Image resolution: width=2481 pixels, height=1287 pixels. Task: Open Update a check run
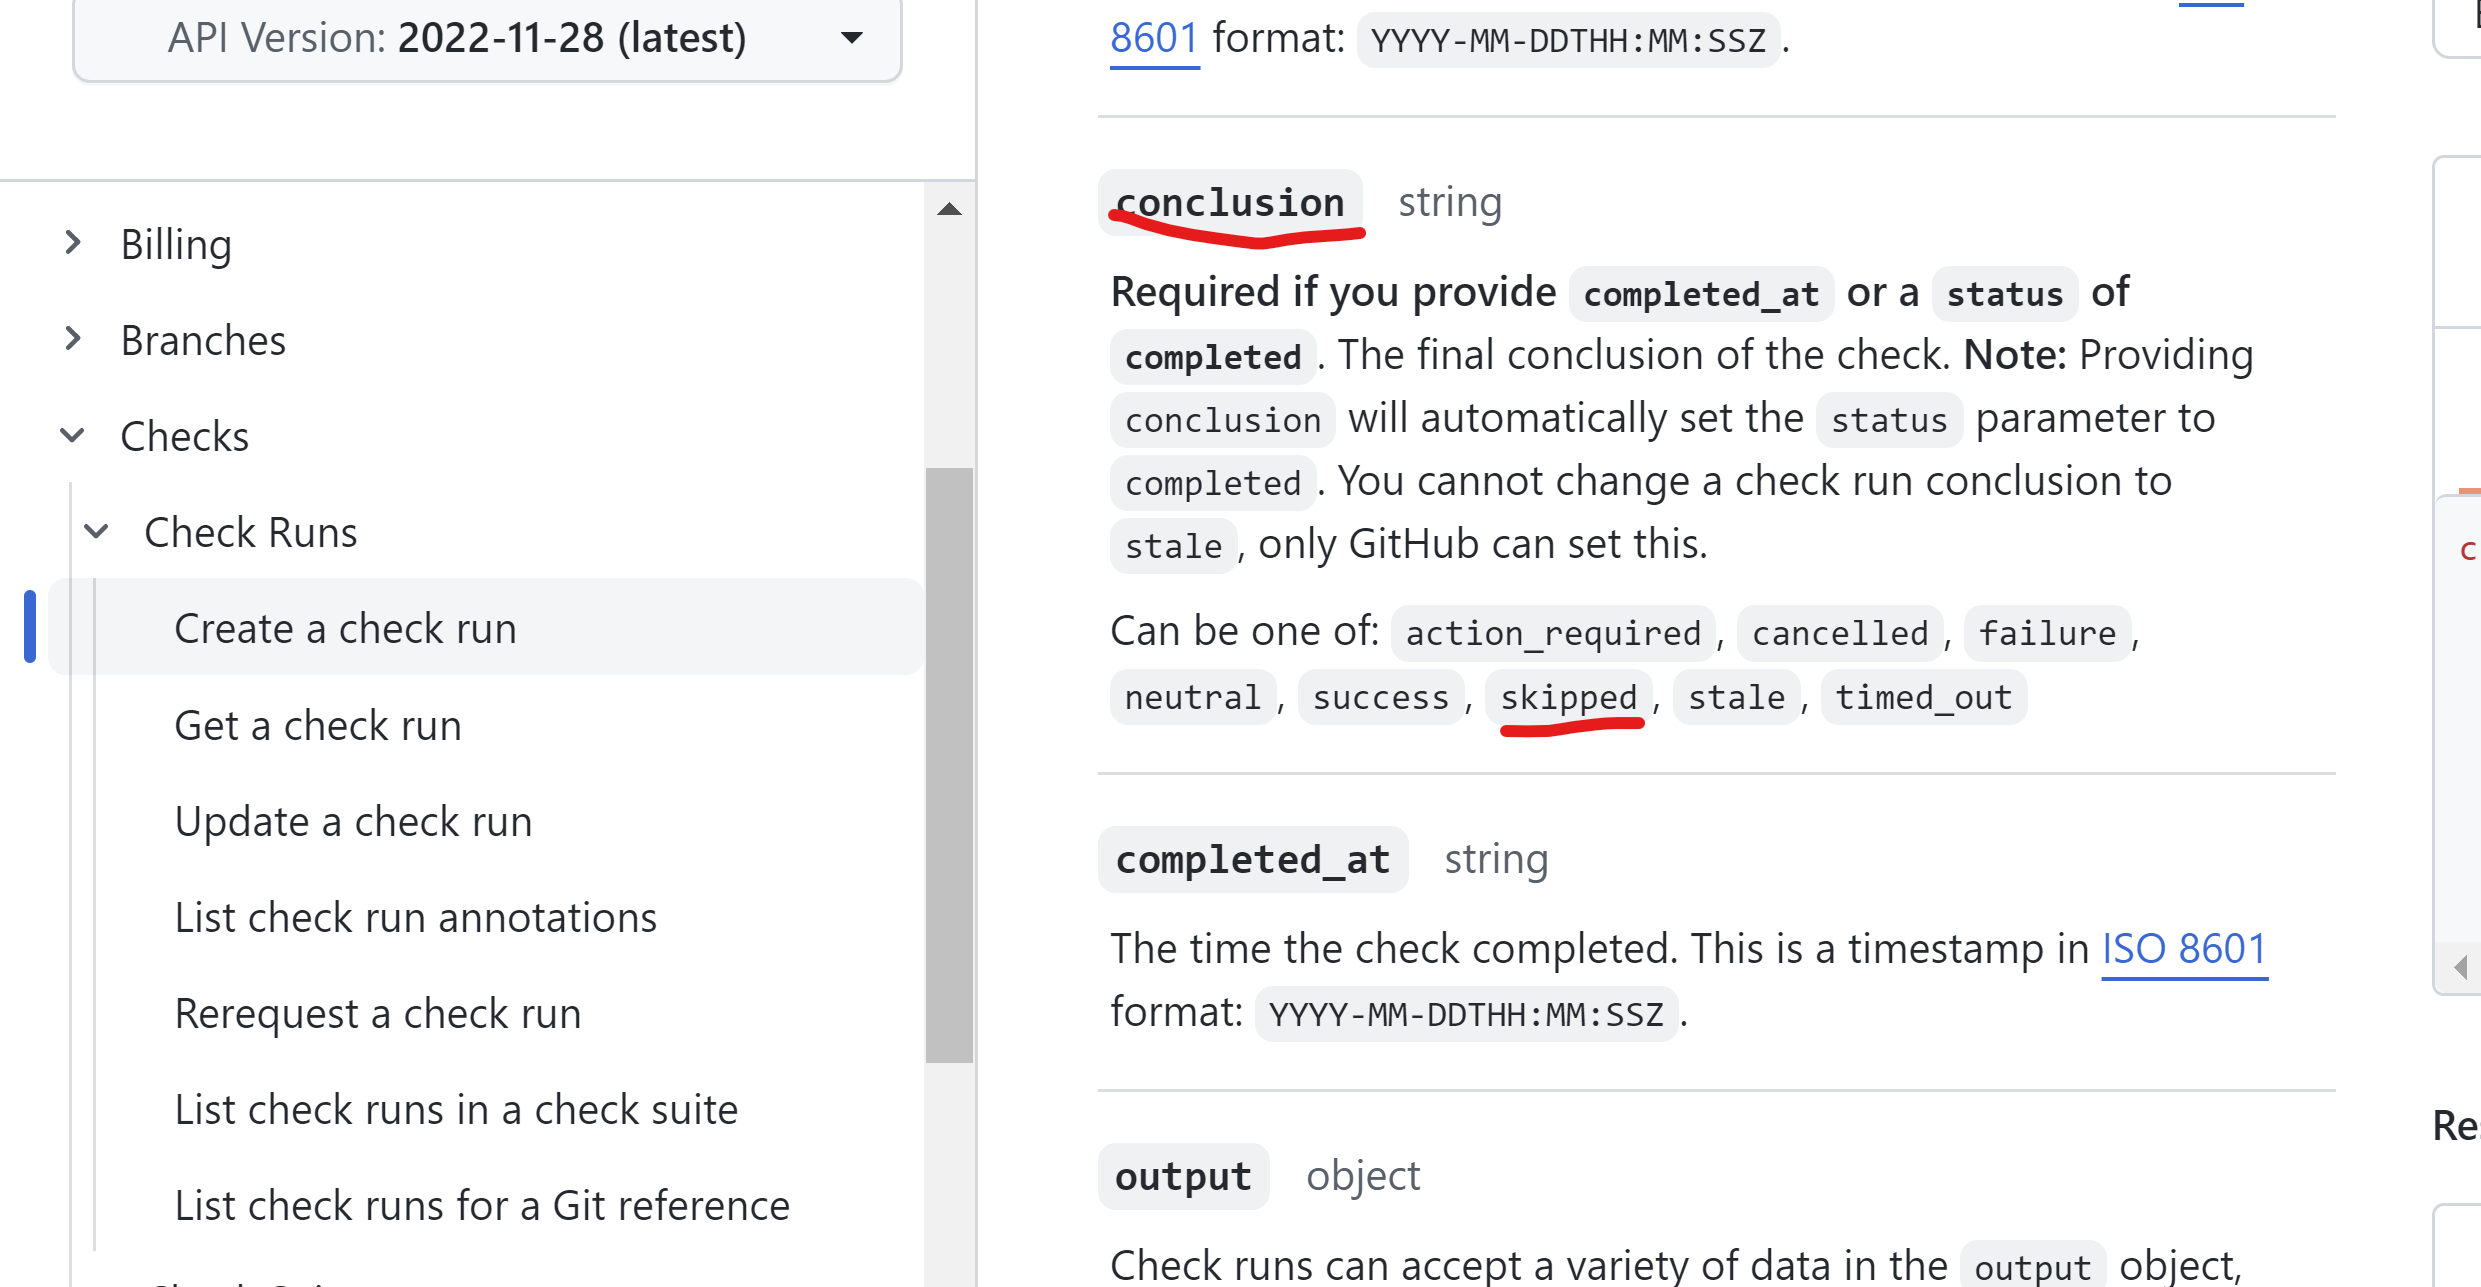tap(353, 821)
